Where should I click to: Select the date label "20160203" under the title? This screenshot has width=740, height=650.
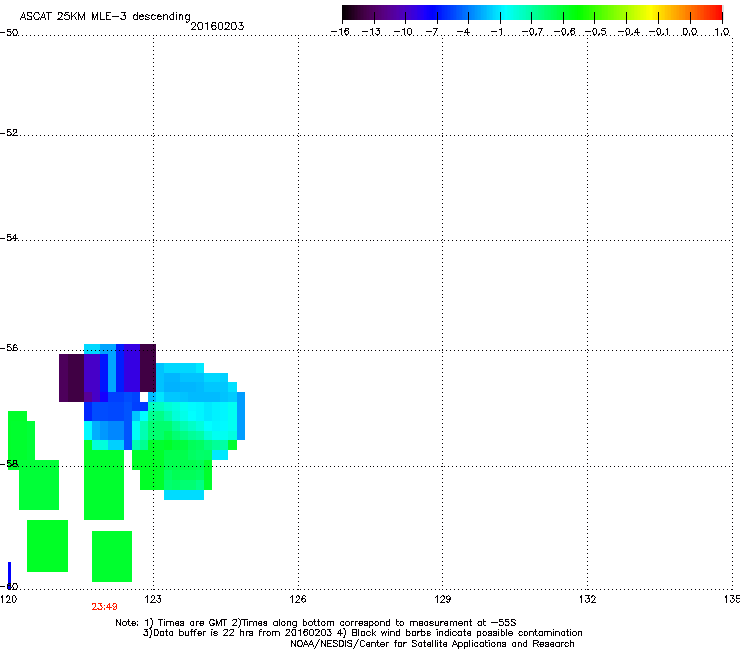point(217,26)
